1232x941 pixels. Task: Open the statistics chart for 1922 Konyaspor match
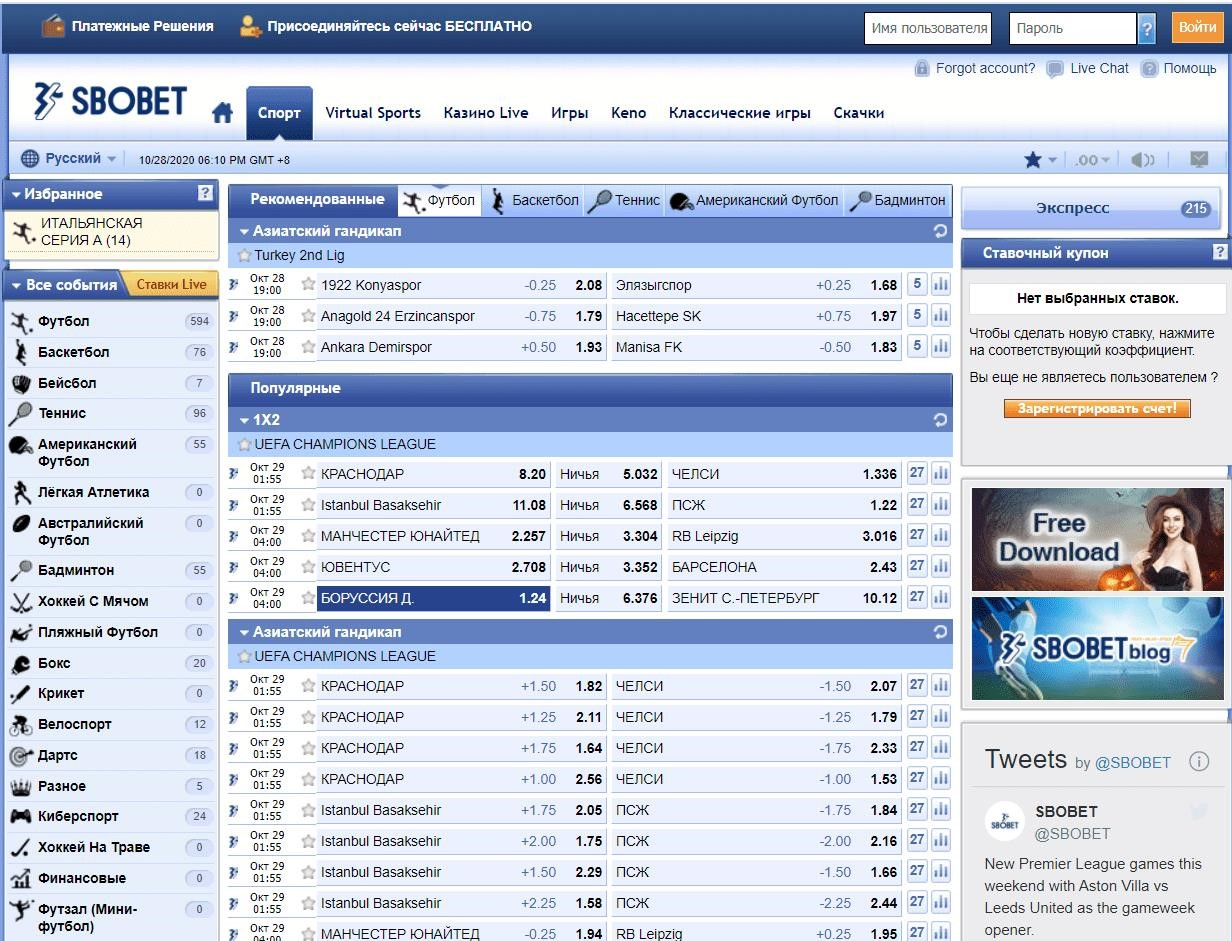click(x=941, y=285)
